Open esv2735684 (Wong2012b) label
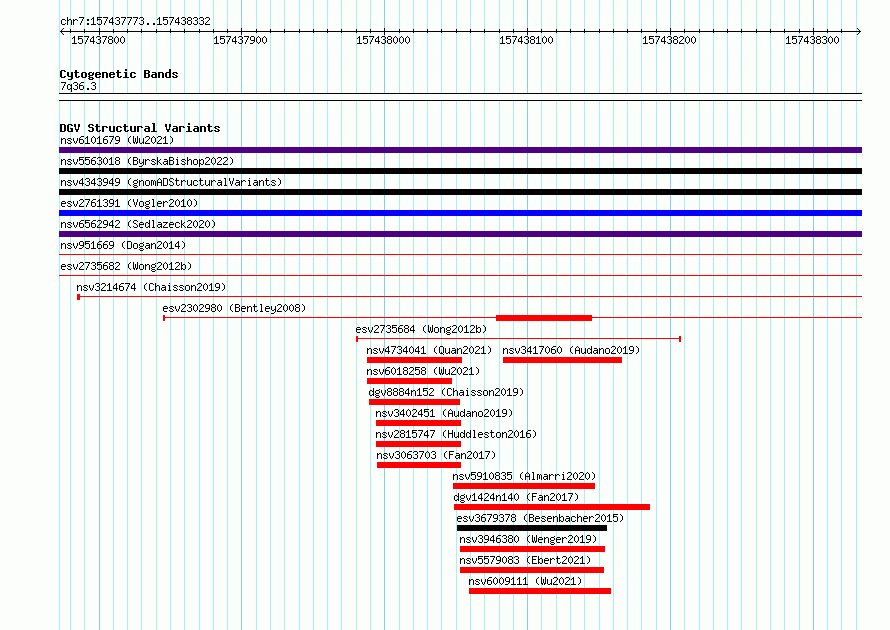The image size is (890, 630). click(x=421, y=329)
